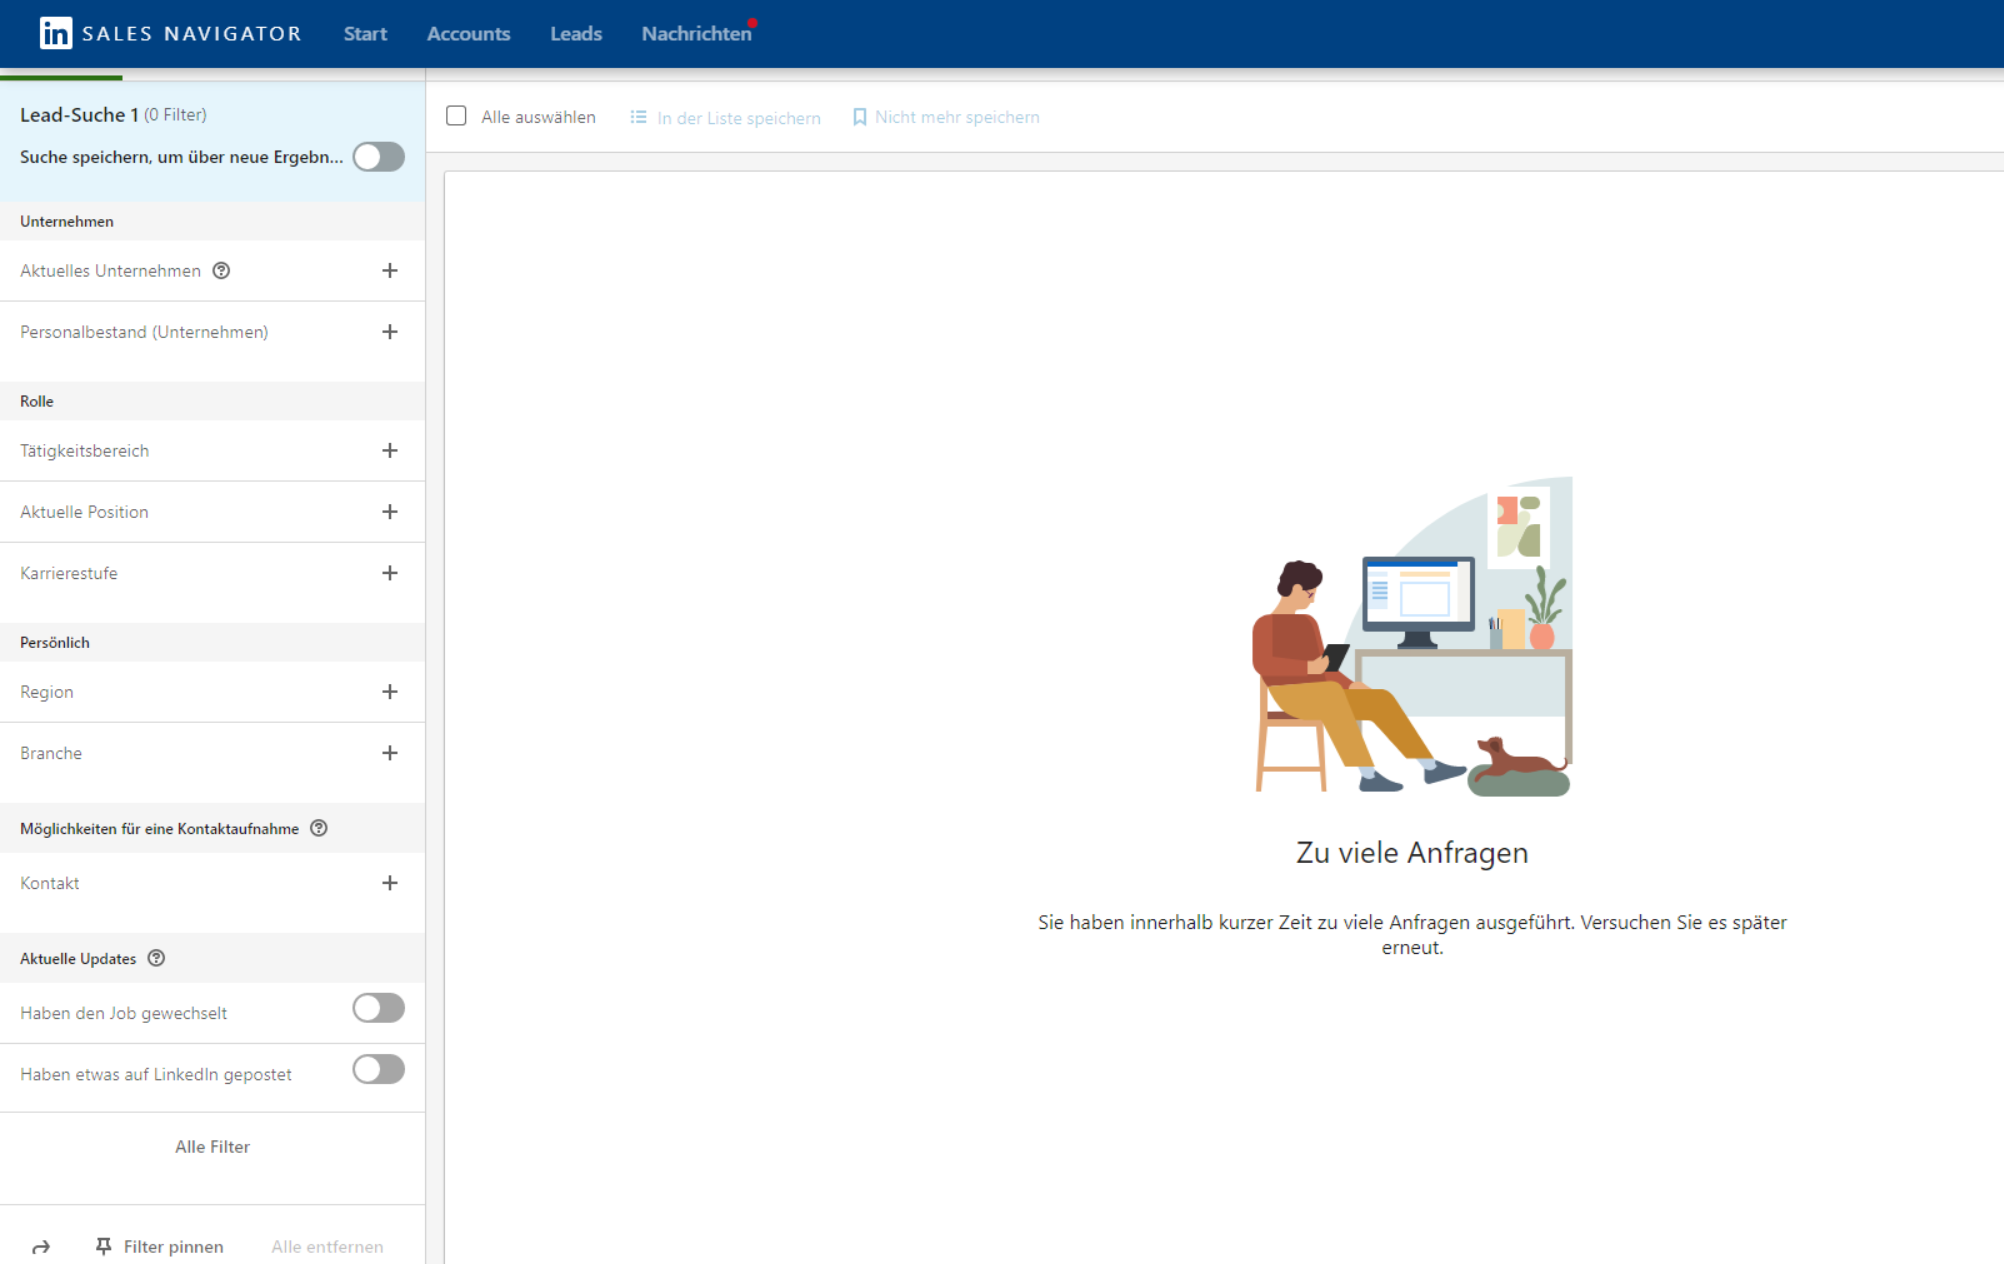
Task: Click help icon next to Kontaktaufnahme heading
Action: pos(319,828)
